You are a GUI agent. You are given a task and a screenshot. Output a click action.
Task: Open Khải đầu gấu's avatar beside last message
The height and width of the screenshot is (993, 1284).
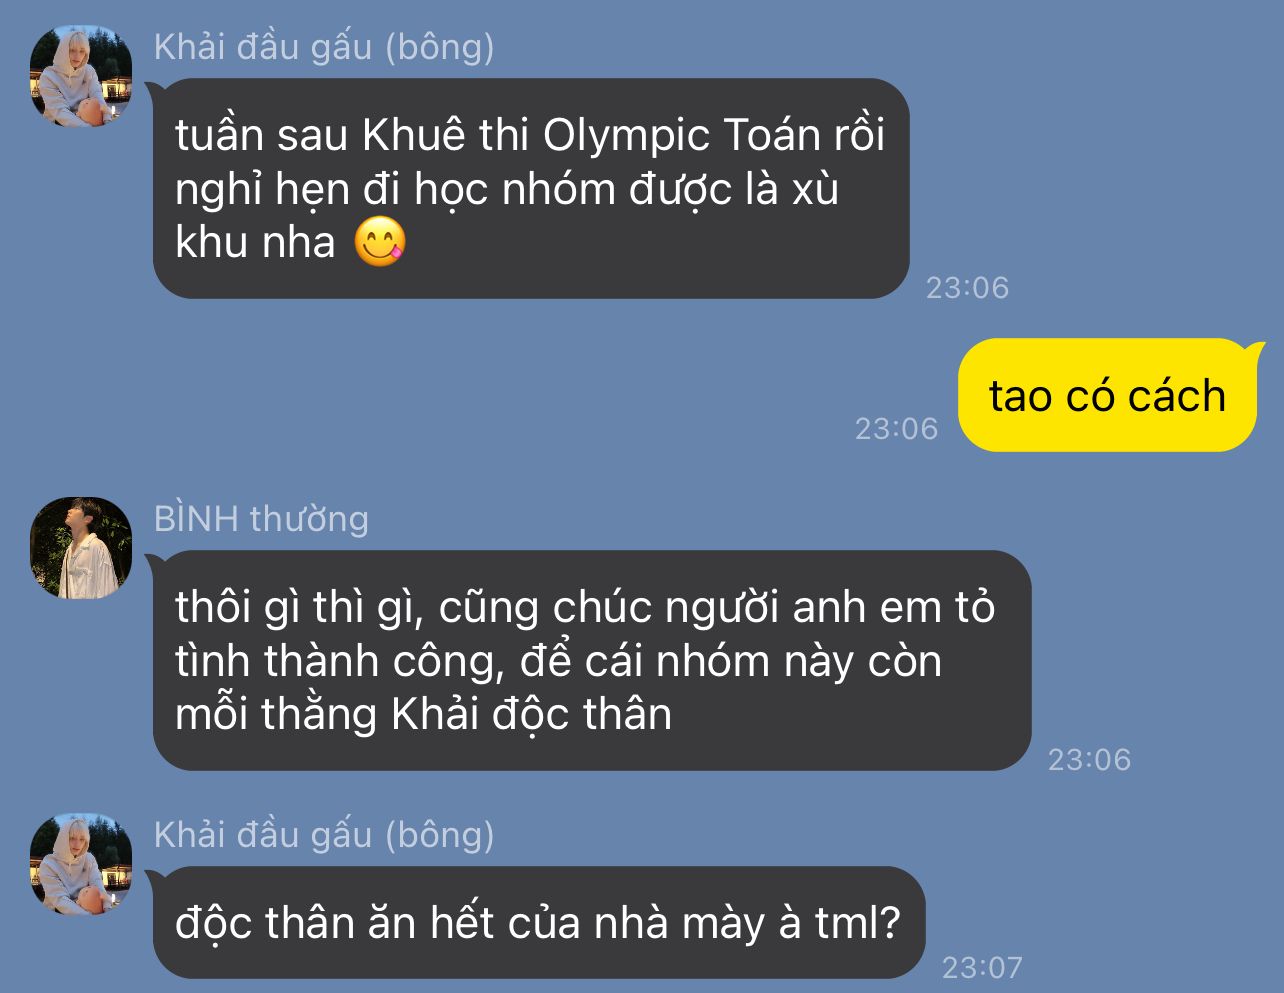pos(81,864)
